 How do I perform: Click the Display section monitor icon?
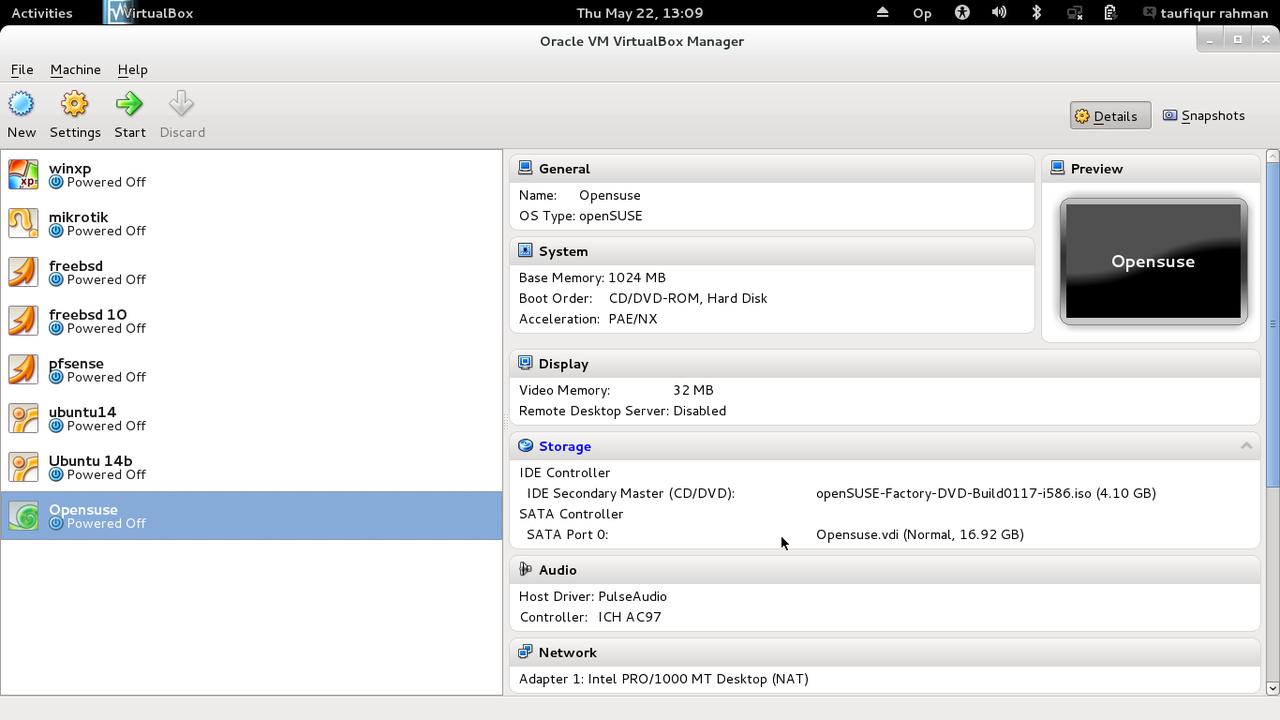click(x=525, y=363)
